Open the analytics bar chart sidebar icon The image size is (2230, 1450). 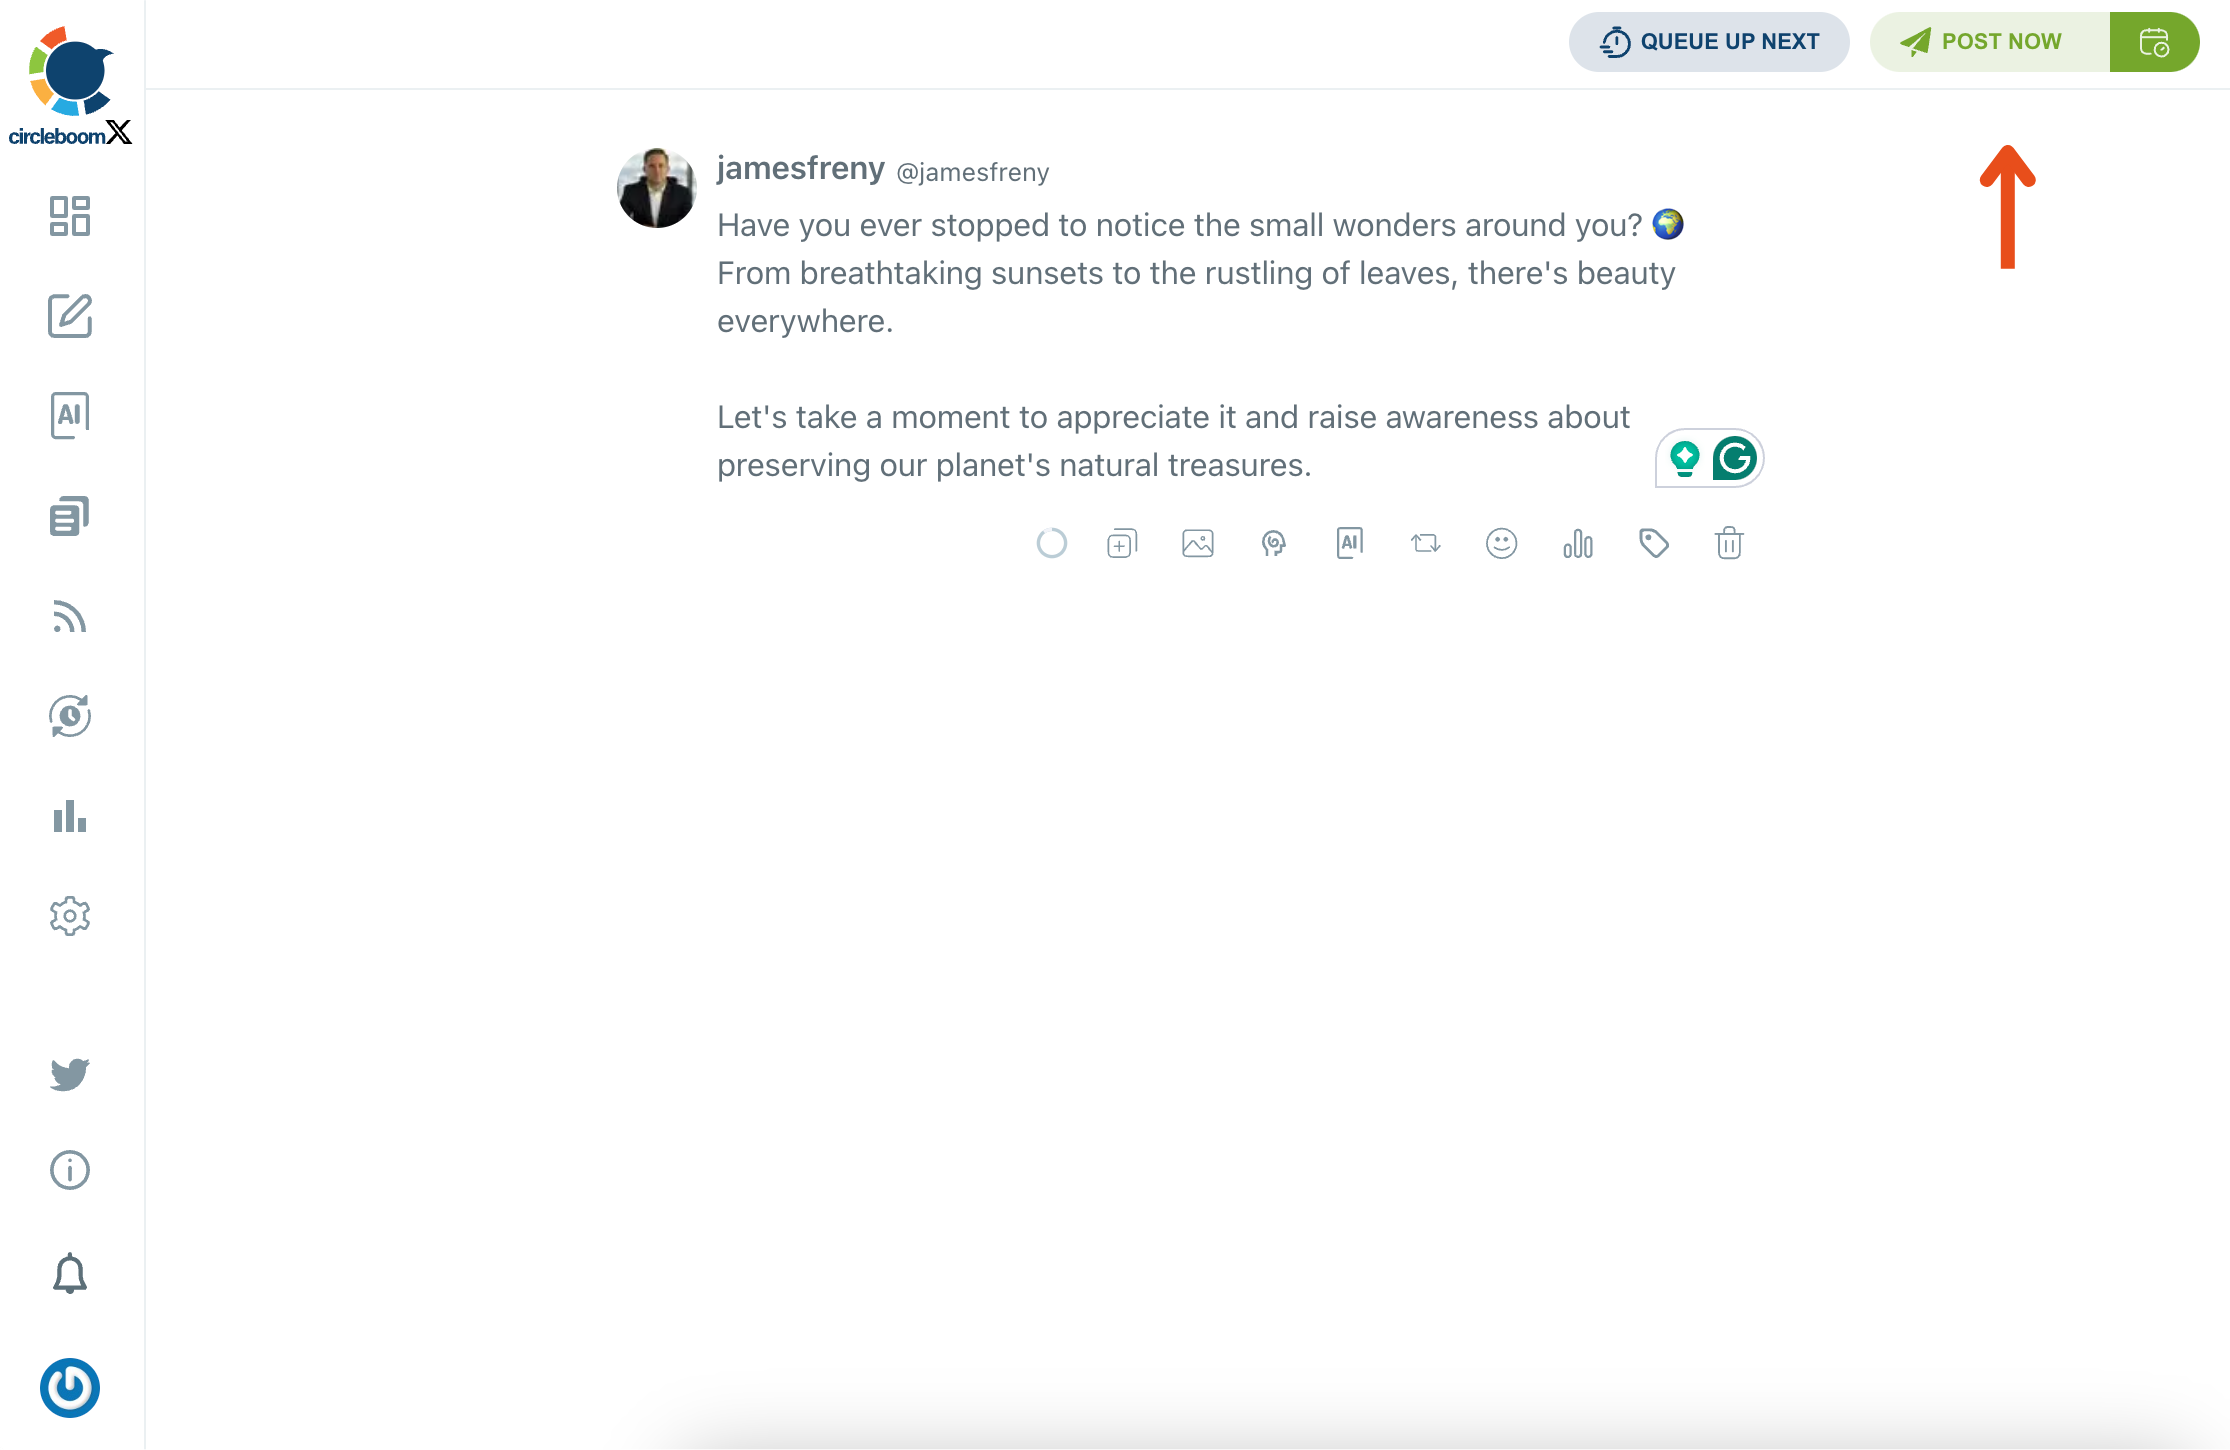[70, 816]
